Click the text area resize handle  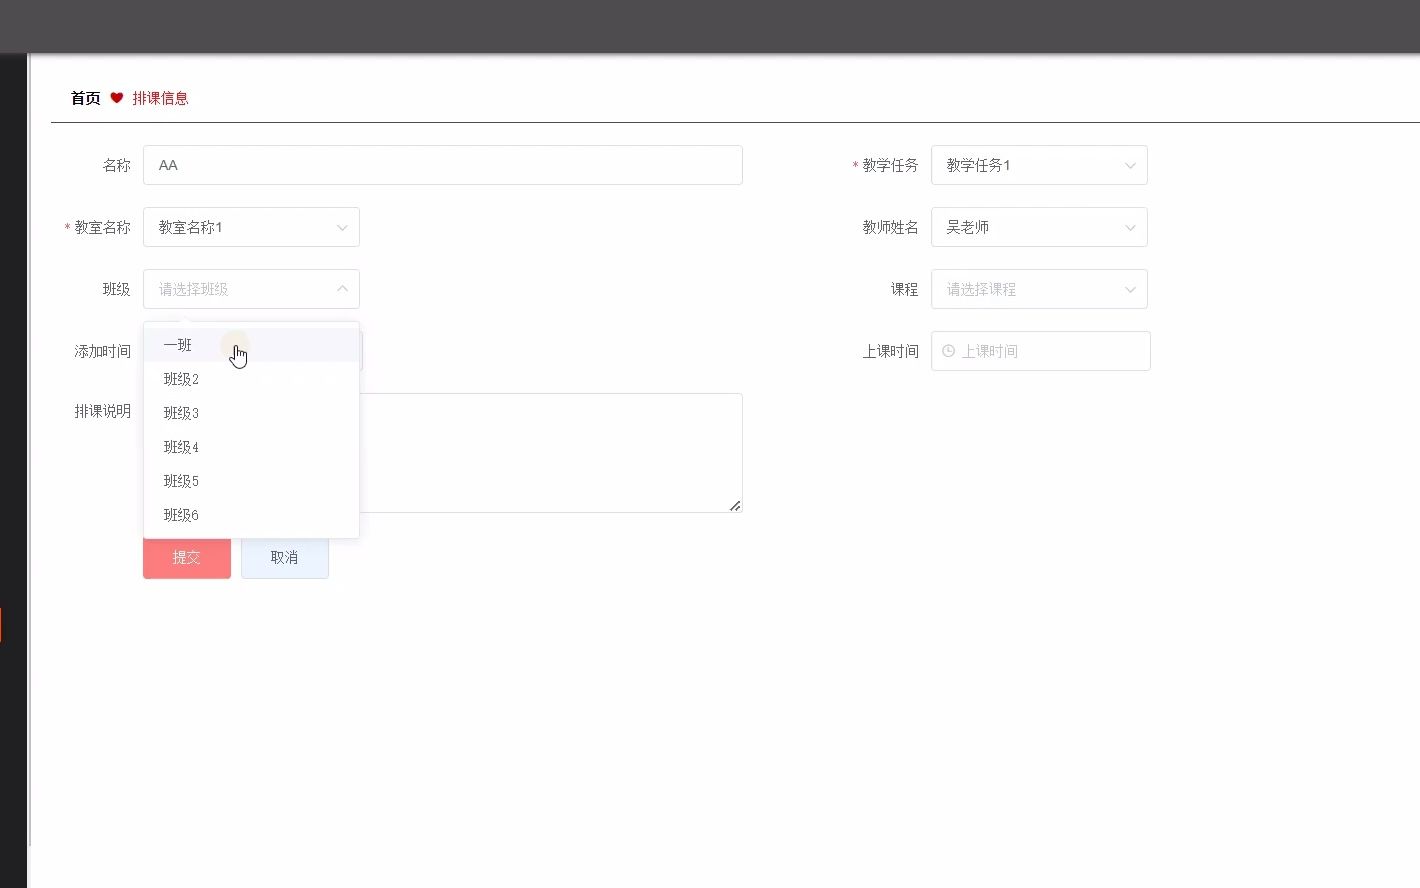[x=735, y=505]
